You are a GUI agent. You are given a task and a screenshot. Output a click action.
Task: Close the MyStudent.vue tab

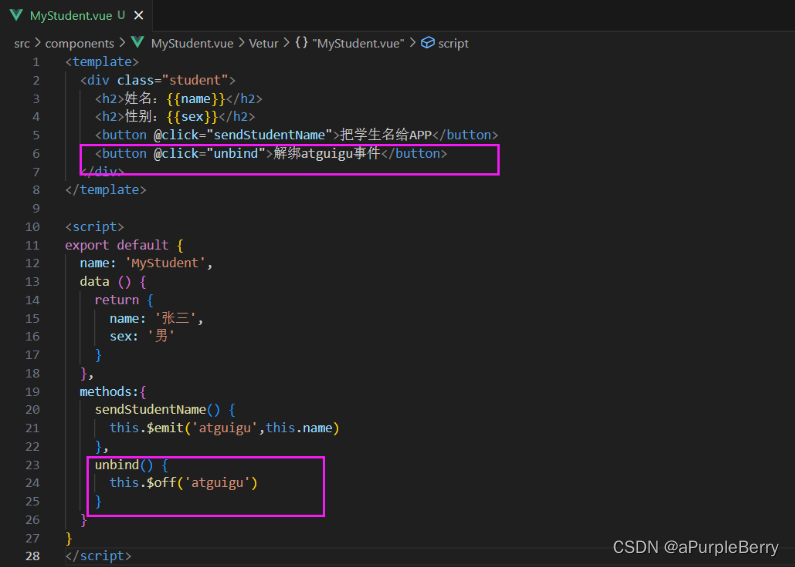(138, 16)
